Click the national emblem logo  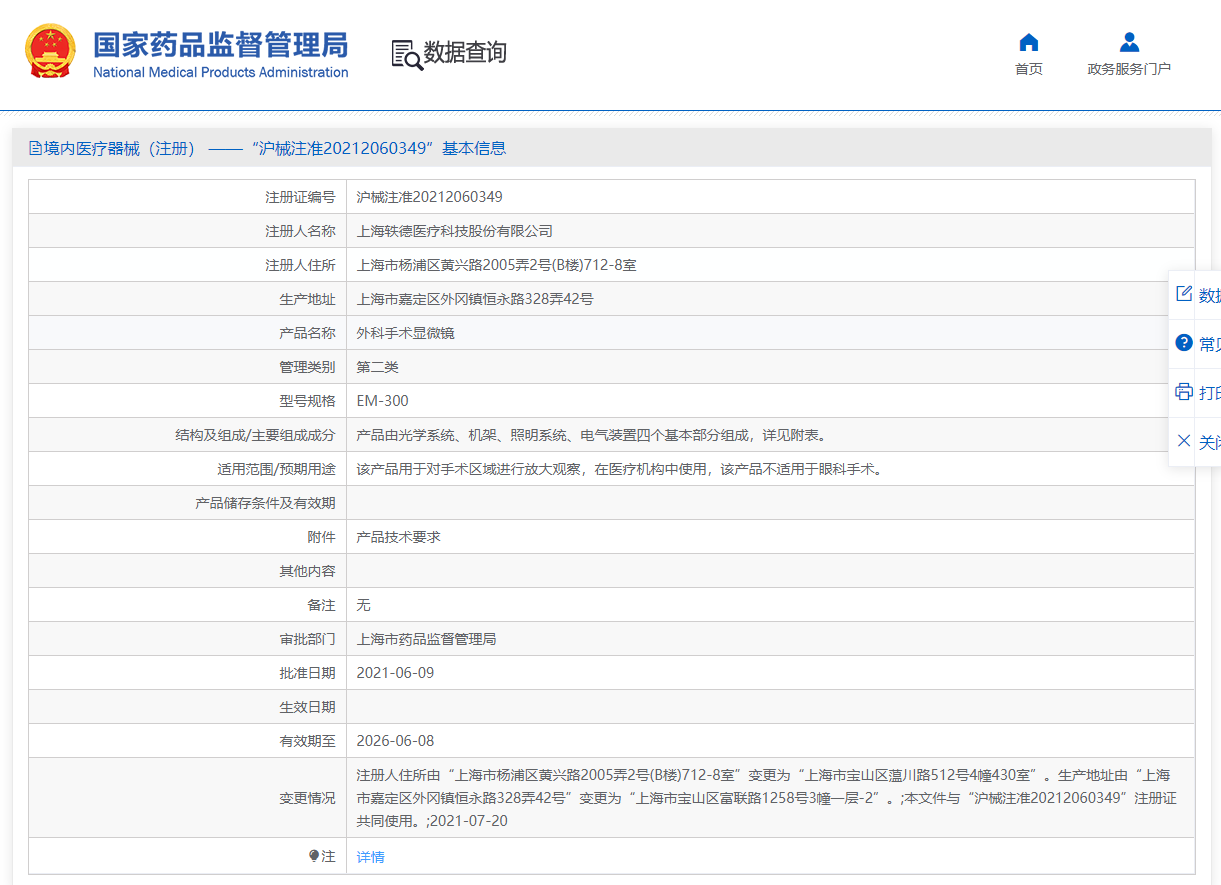click(50, 52)
